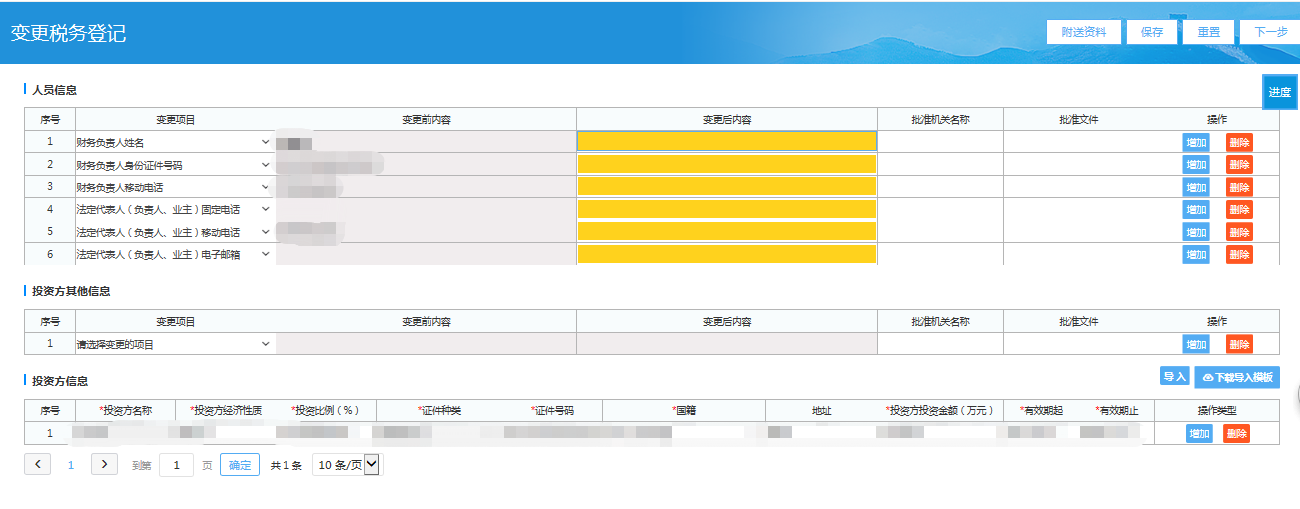Viewport: 1300px width, 509px height.
Task: Open the 10 条/页 page size dropdown
Action: pyautogui.click(x=347, y=464)
